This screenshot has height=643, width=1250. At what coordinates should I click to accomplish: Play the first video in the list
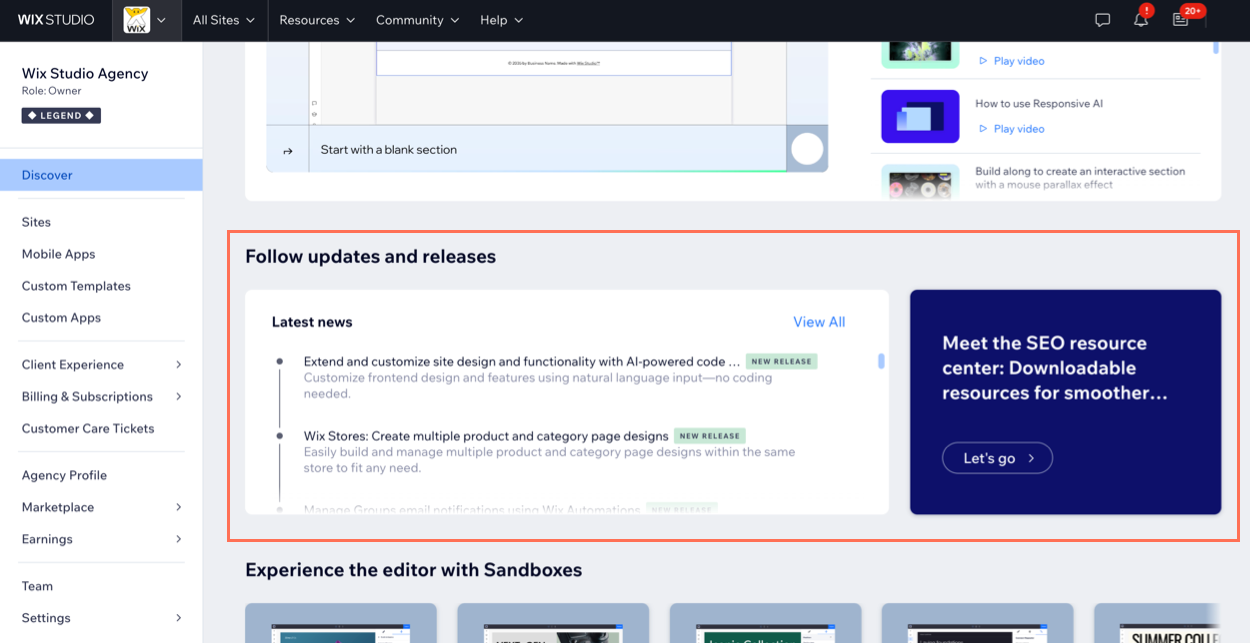1011,61
